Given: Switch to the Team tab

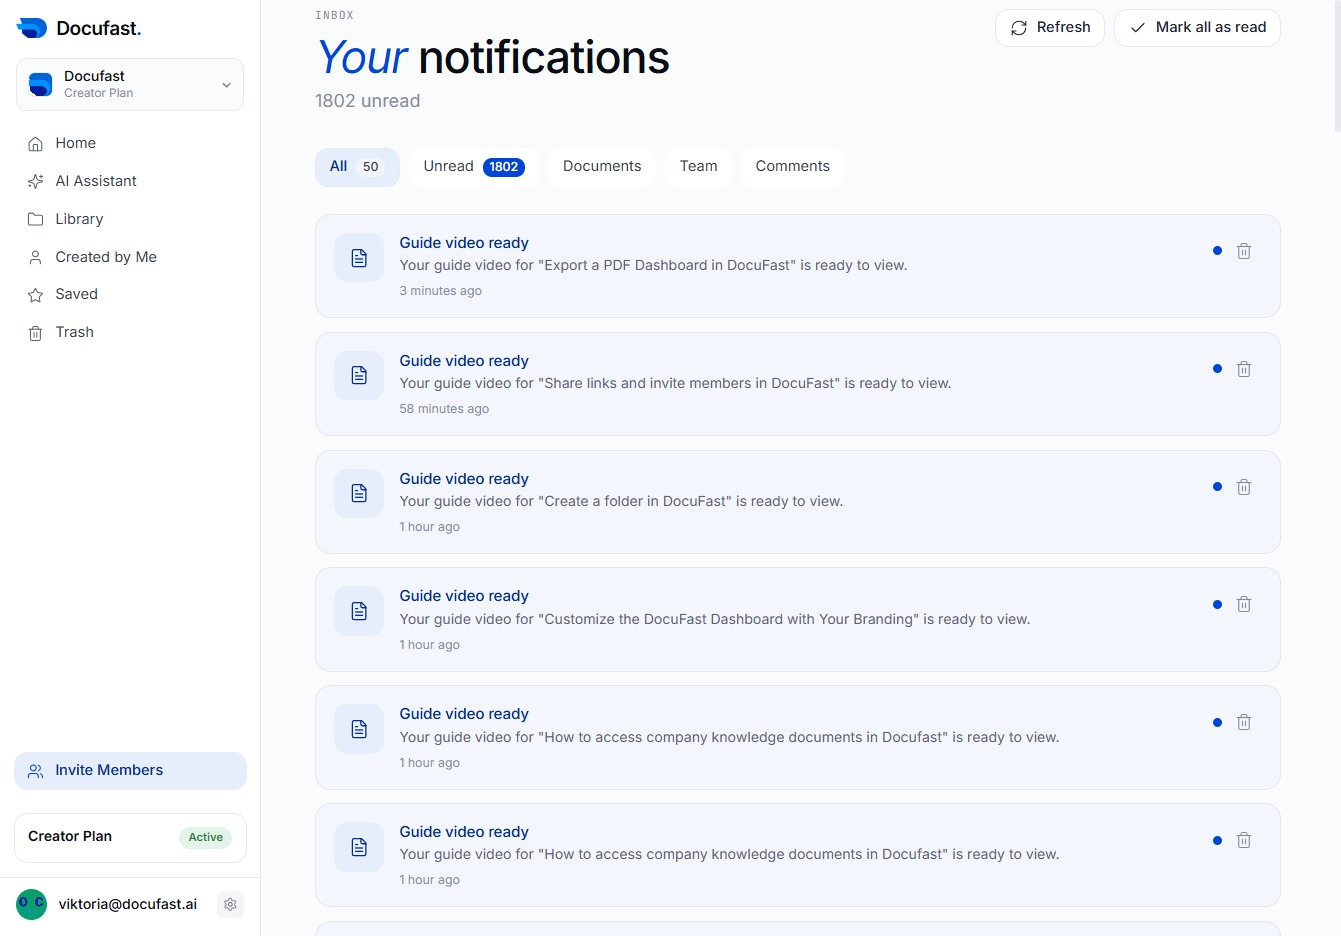Looking at the screenshot, I should click(698, 167).
